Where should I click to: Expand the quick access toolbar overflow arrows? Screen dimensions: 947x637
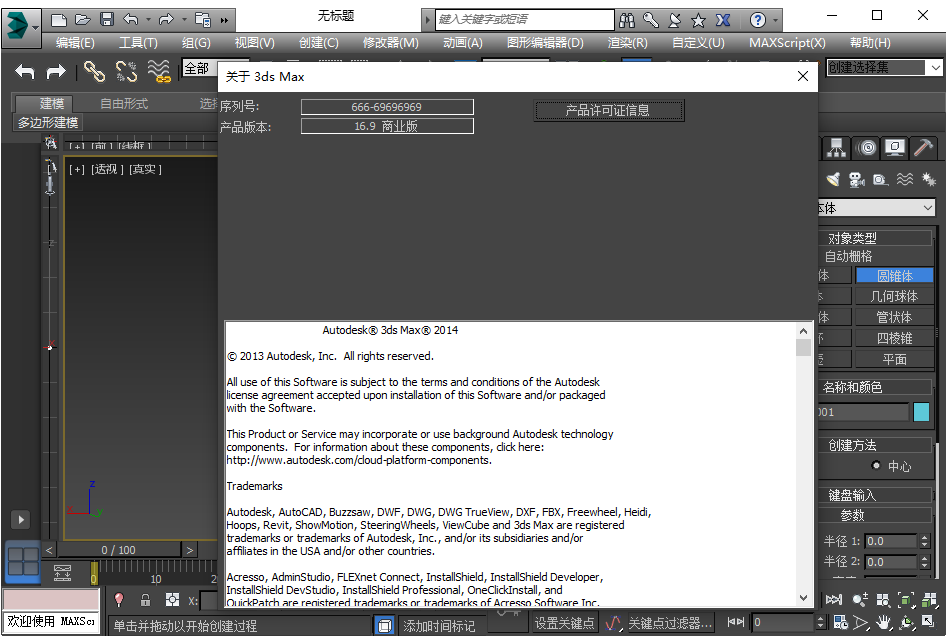click(x=224, y=21)
